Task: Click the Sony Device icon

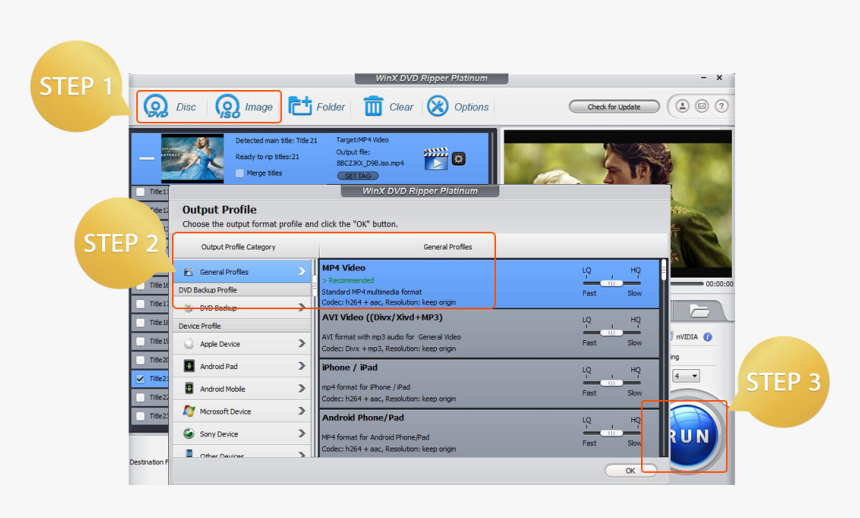Action: tap(189, 433)
